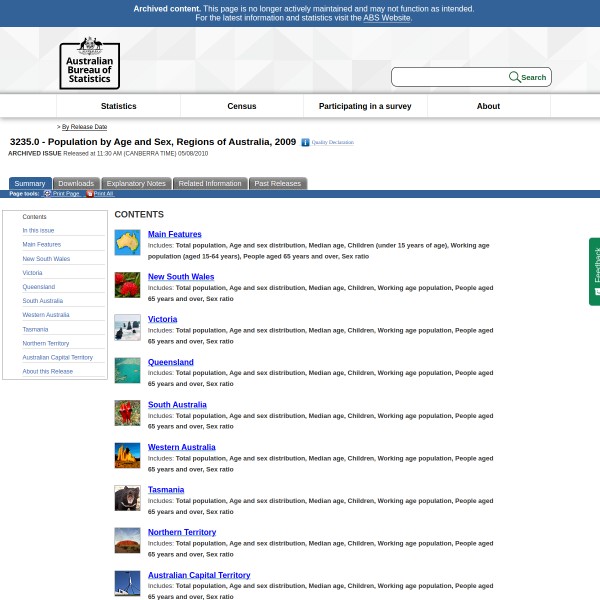Image resolution: width=600 pixels, height=600 pixels.
Task: Open the Past Releases tab
Action: pyautogui.click(x=277, y=183)
